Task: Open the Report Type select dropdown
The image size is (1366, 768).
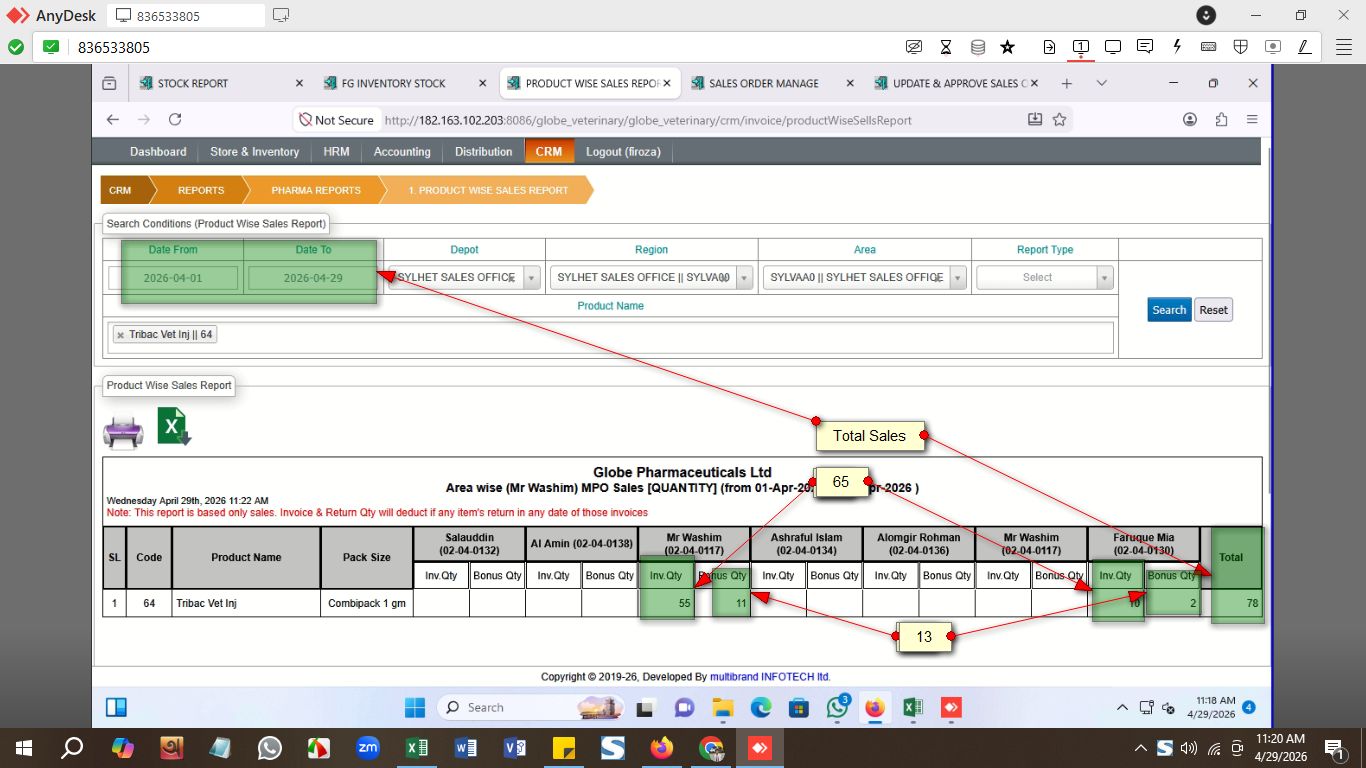Action: (x=1045, y=277)
